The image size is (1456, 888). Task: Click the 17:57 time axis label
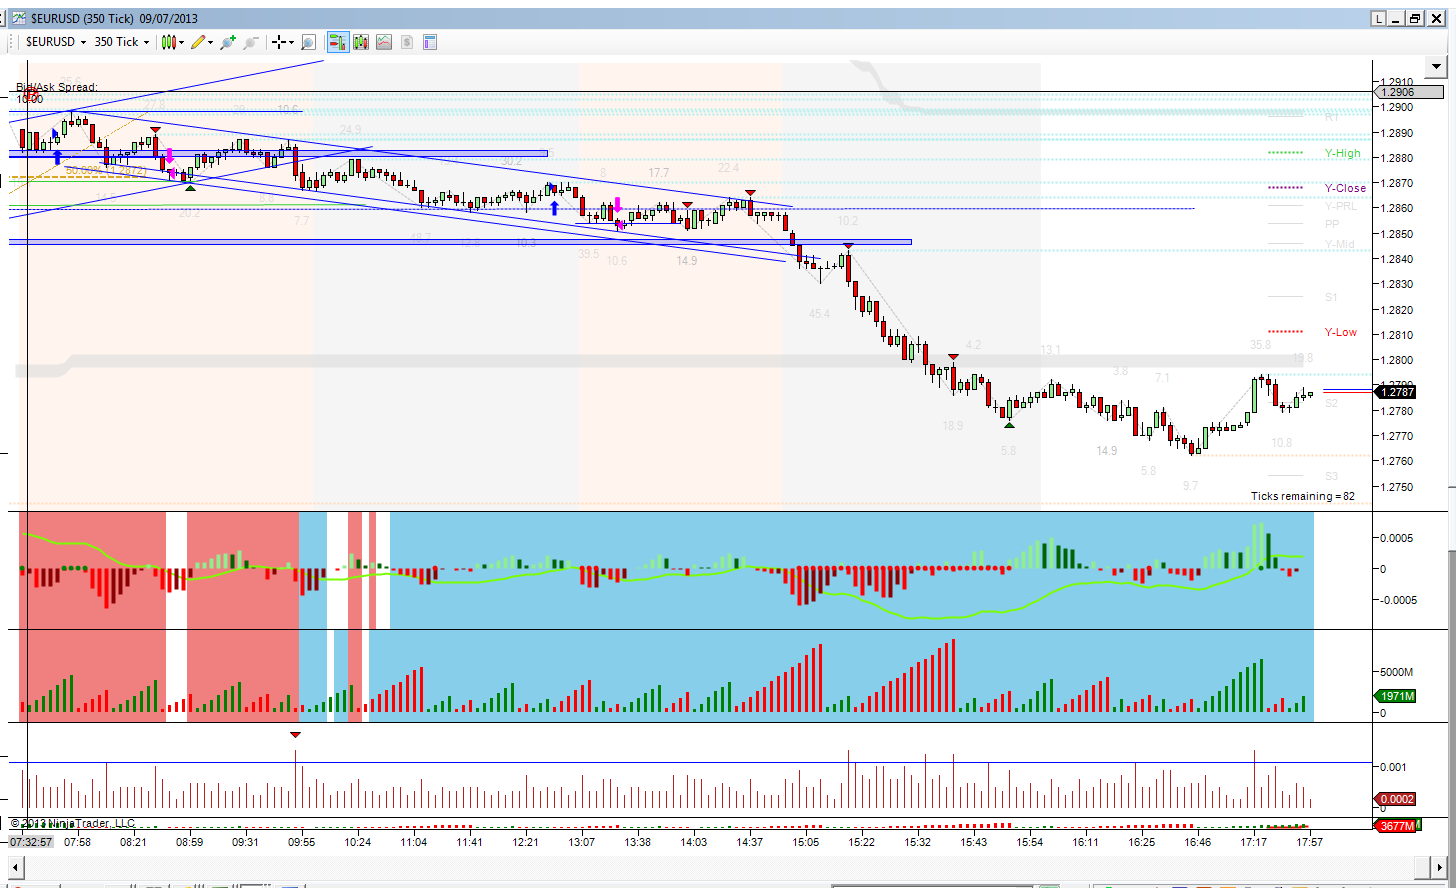pos(1309,842)
